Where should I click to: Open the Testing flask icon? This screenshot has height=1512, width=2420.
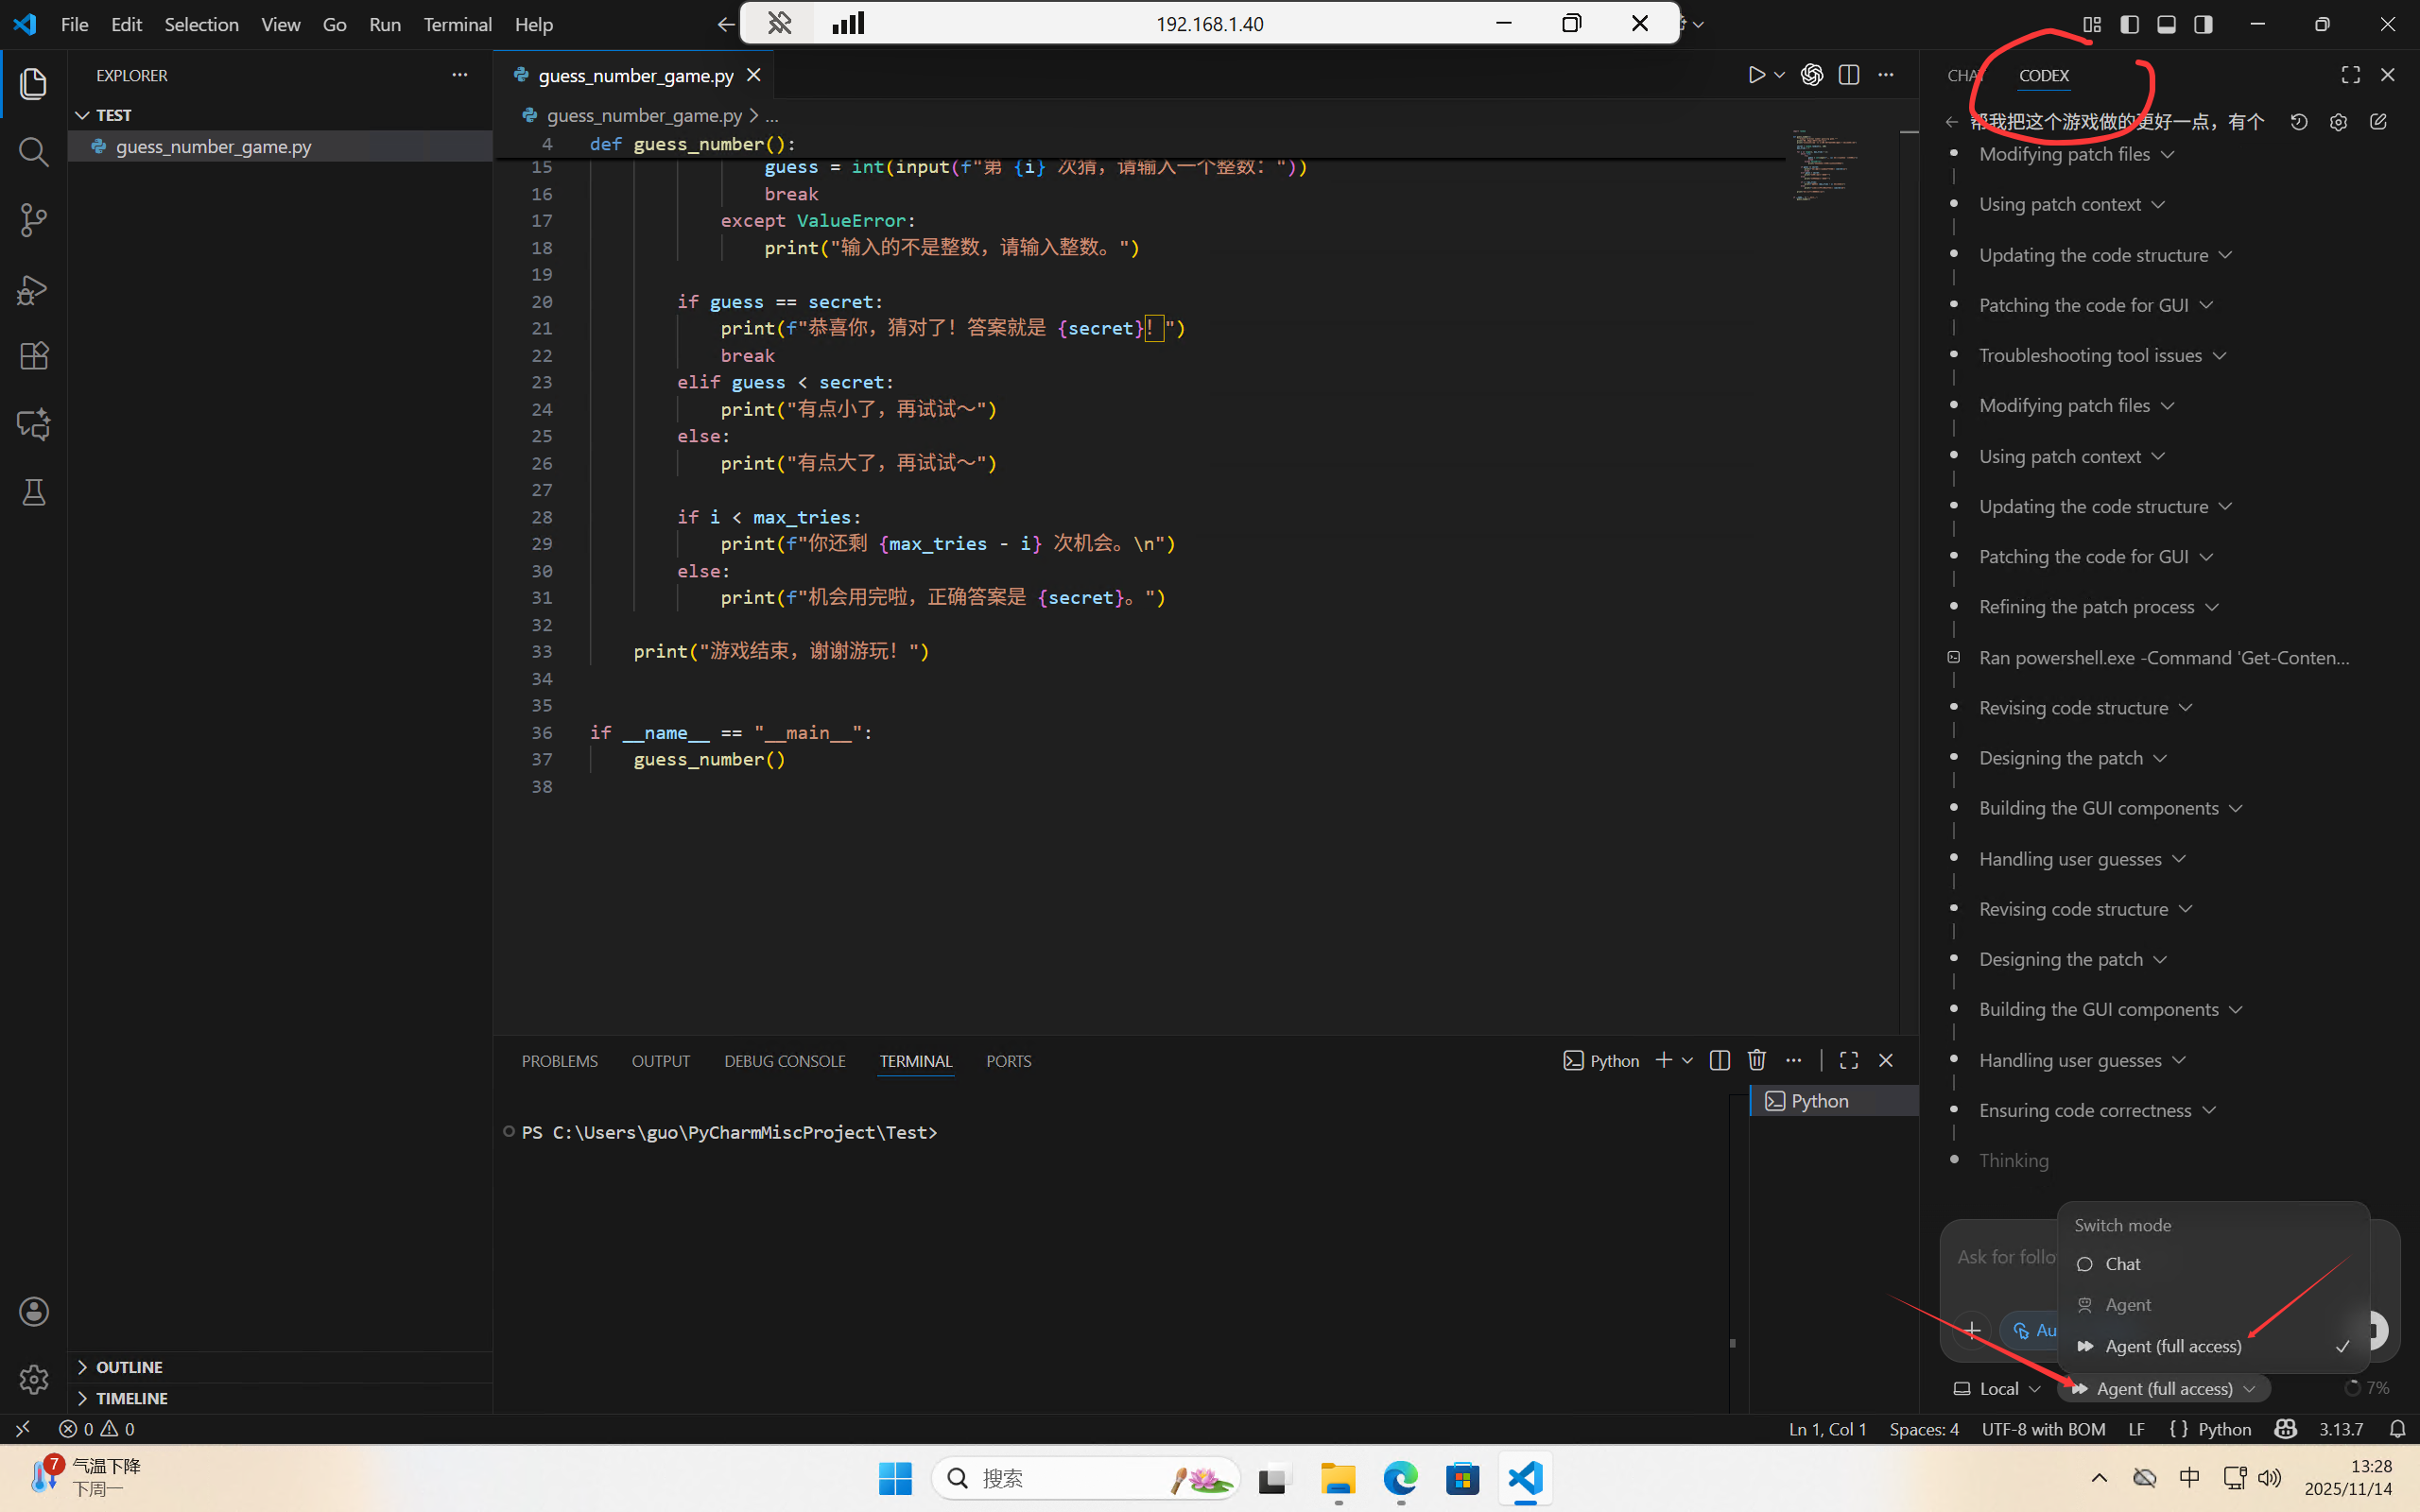(33, 492)
